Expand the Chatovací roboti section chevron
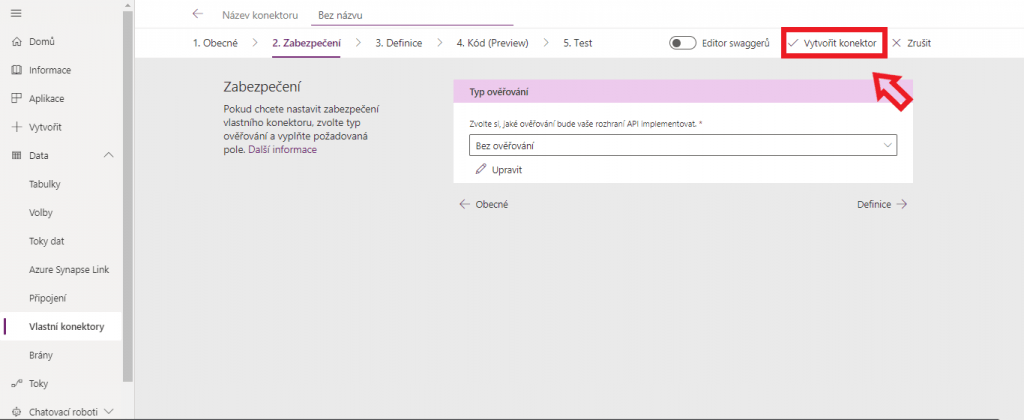Viewport: 1024px width, 420px height. [108, 411]
